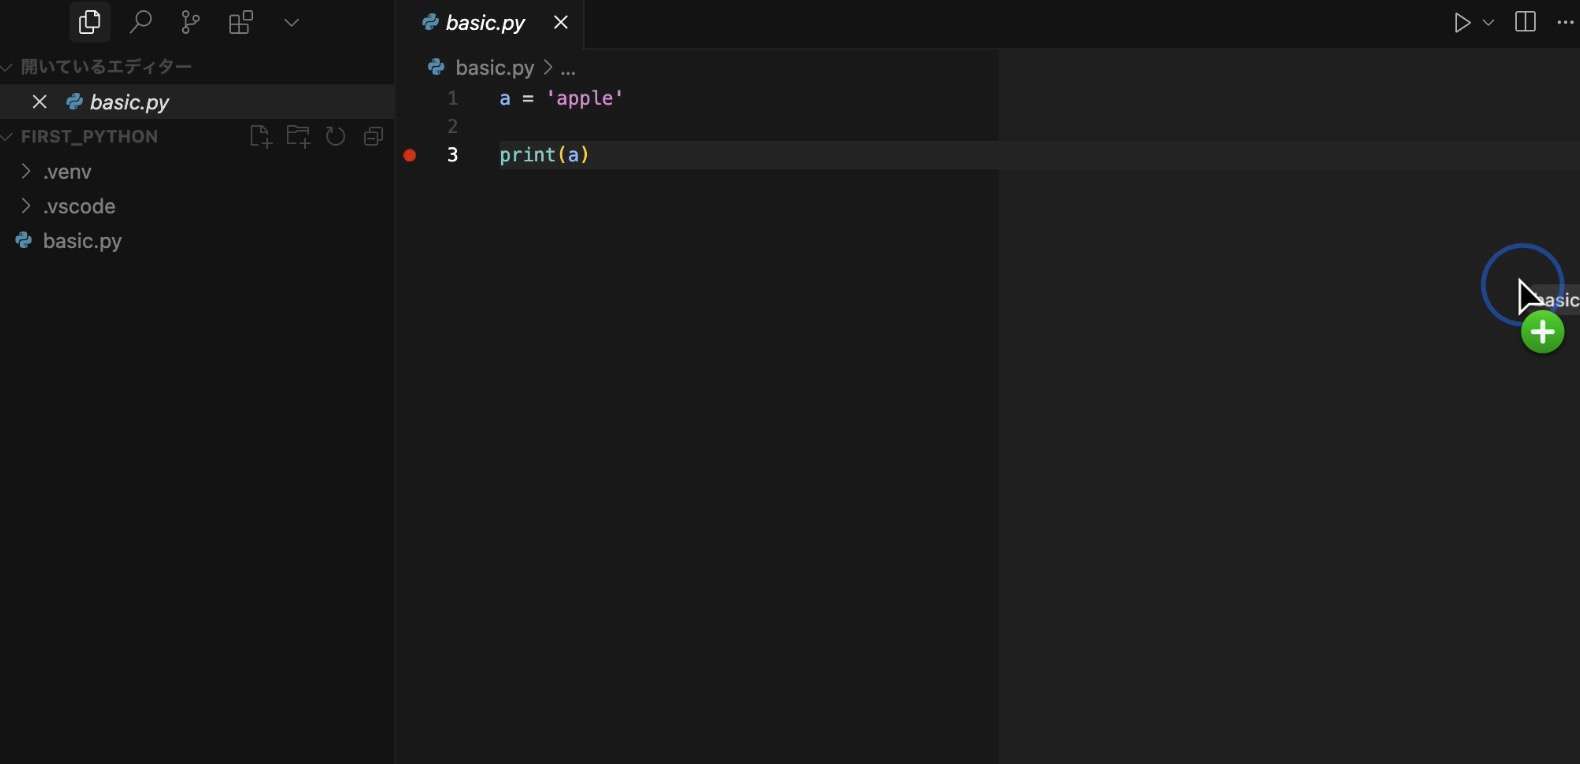Open the Extensions view icon
1580x764 pixels.
241,22
